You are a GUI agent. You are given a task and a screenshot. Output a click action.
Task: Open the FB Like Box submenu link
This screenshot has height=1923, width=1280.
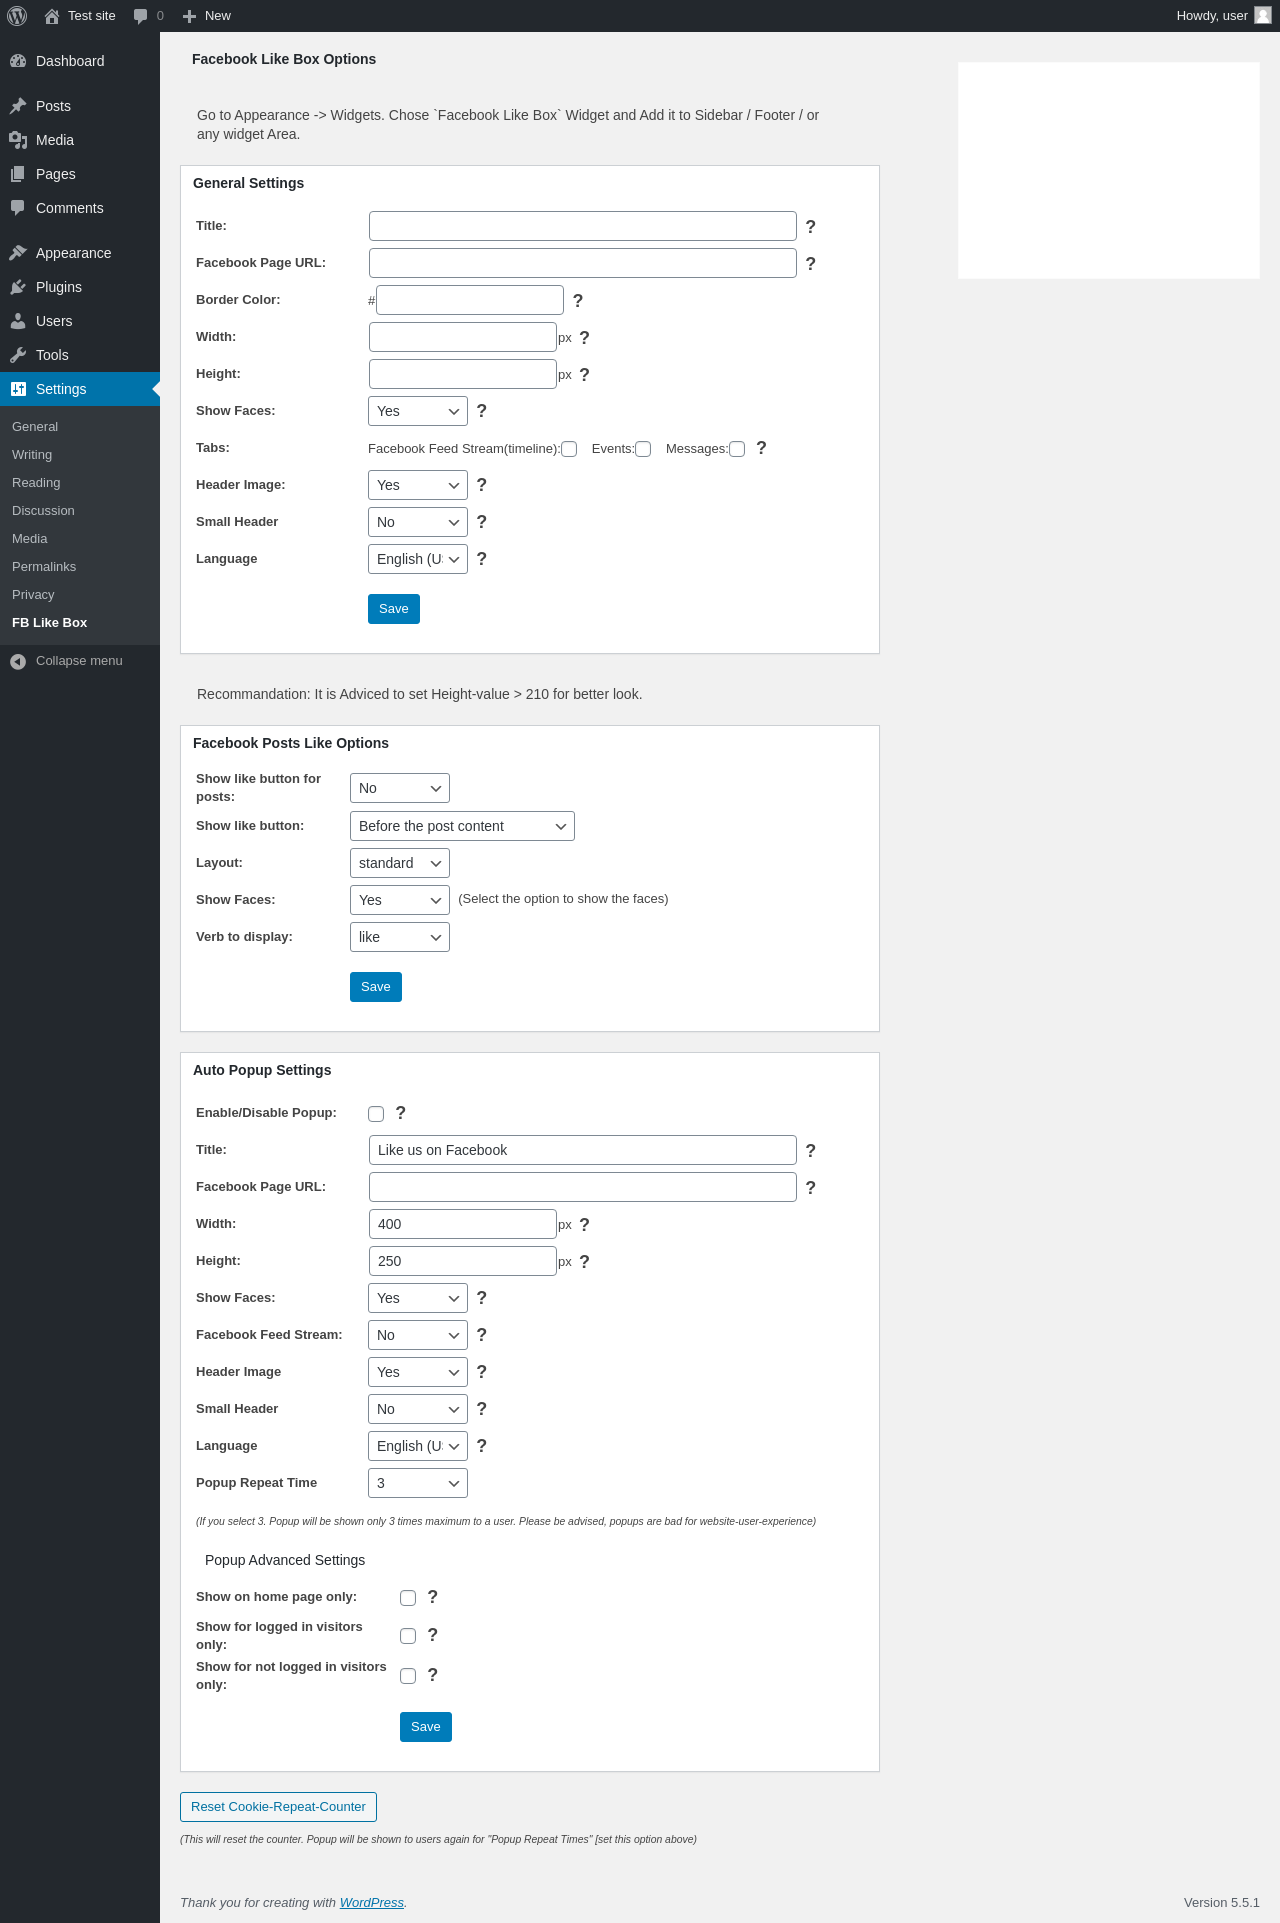coord(50,623)
